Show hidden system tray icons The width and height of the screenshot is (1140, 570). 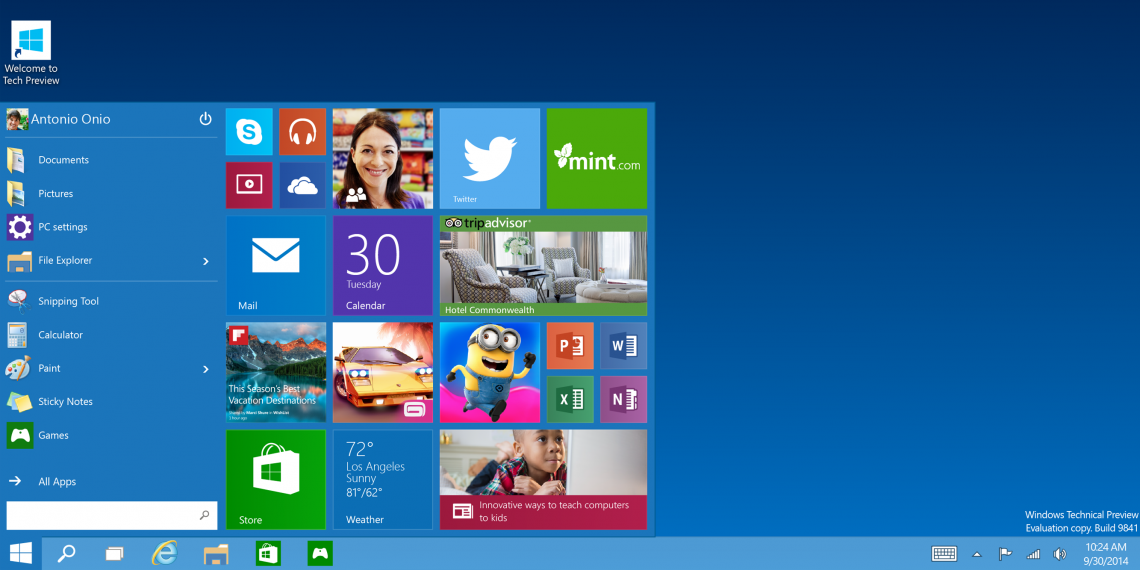coord(977,554)
